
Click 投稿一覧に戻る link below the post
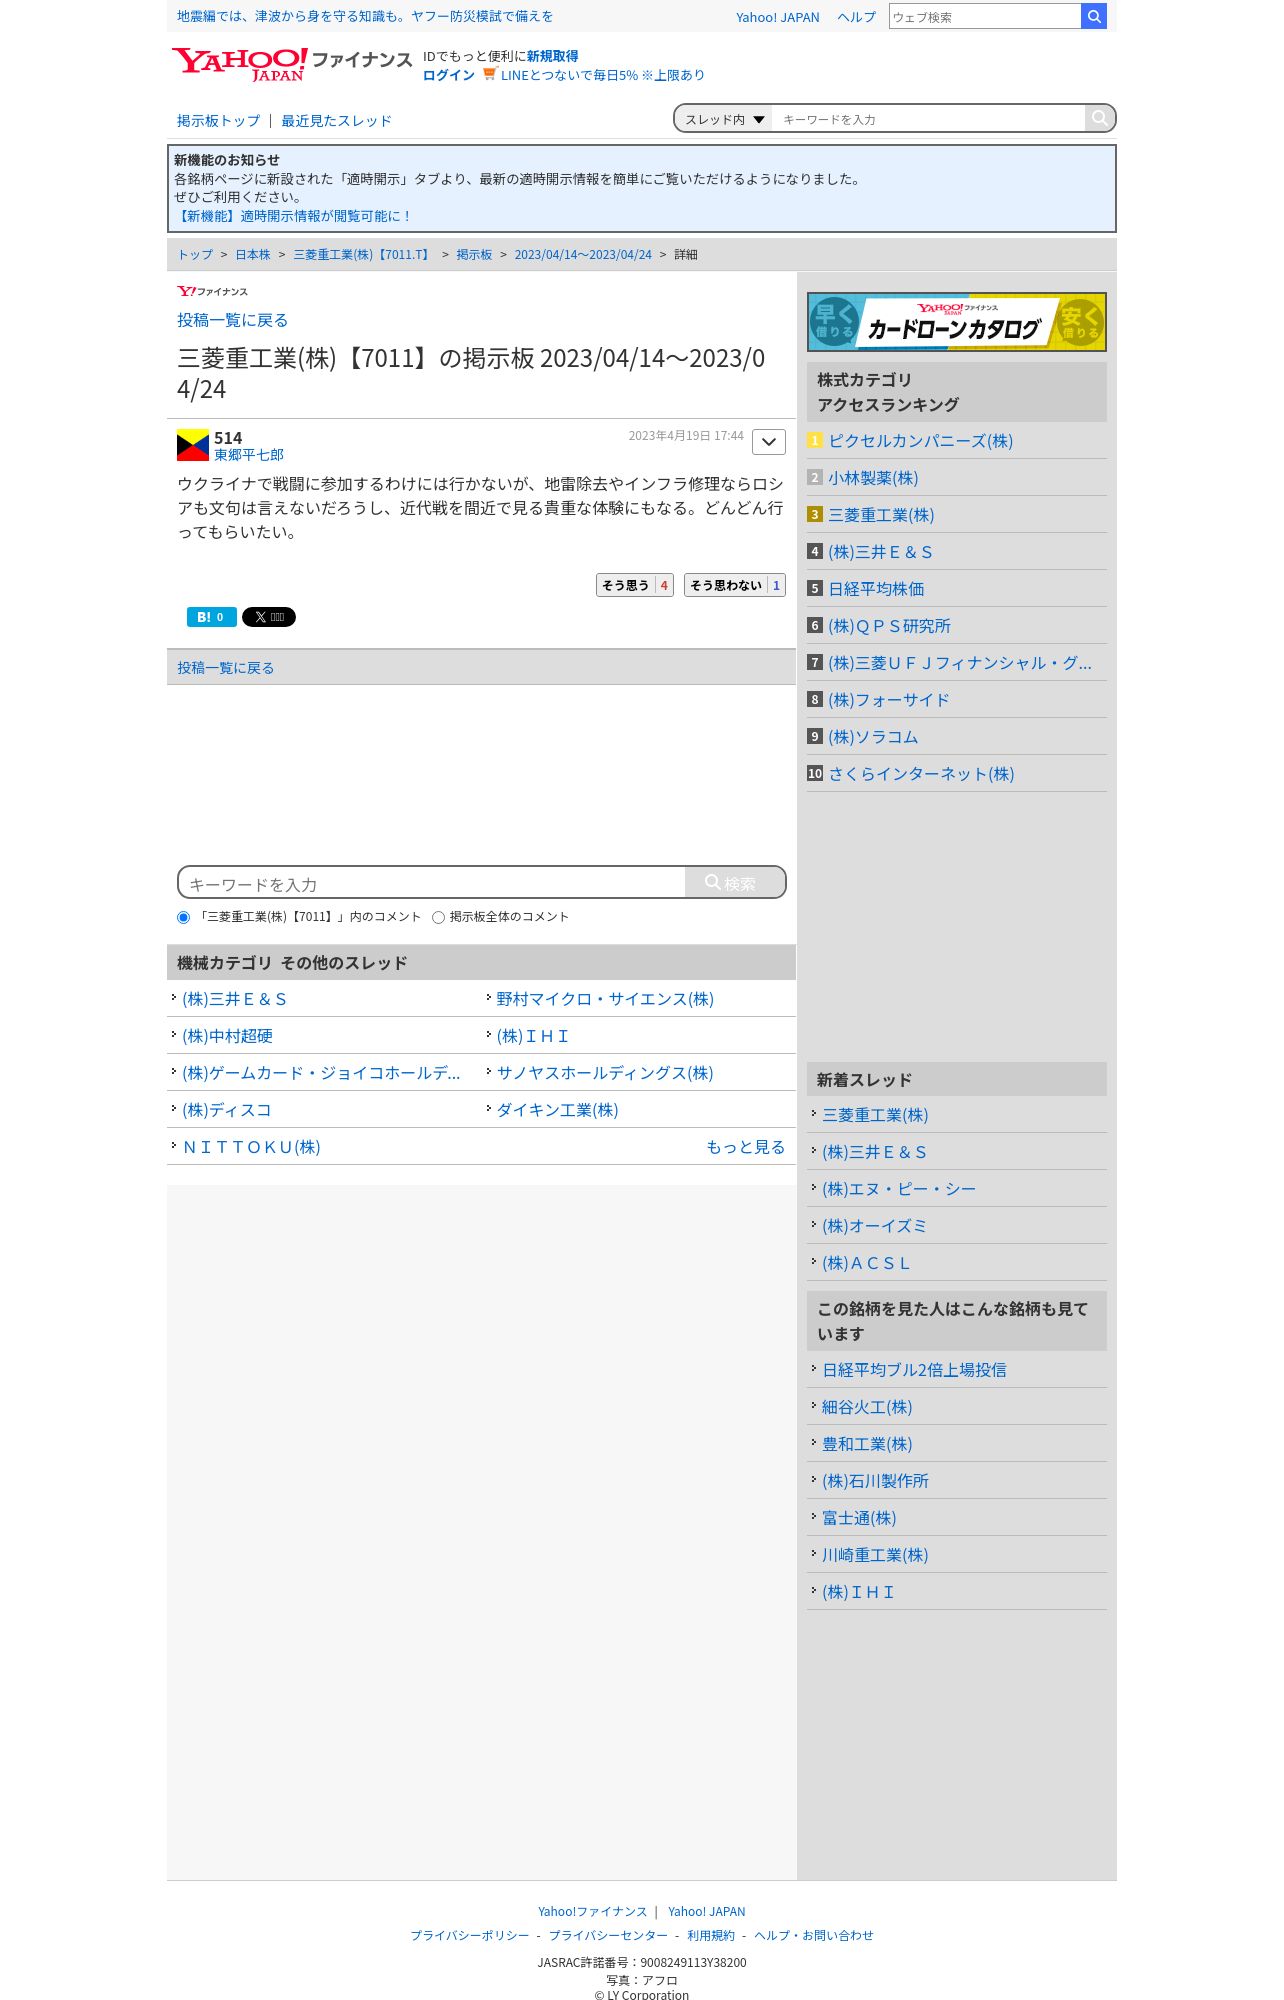point(225,668)
